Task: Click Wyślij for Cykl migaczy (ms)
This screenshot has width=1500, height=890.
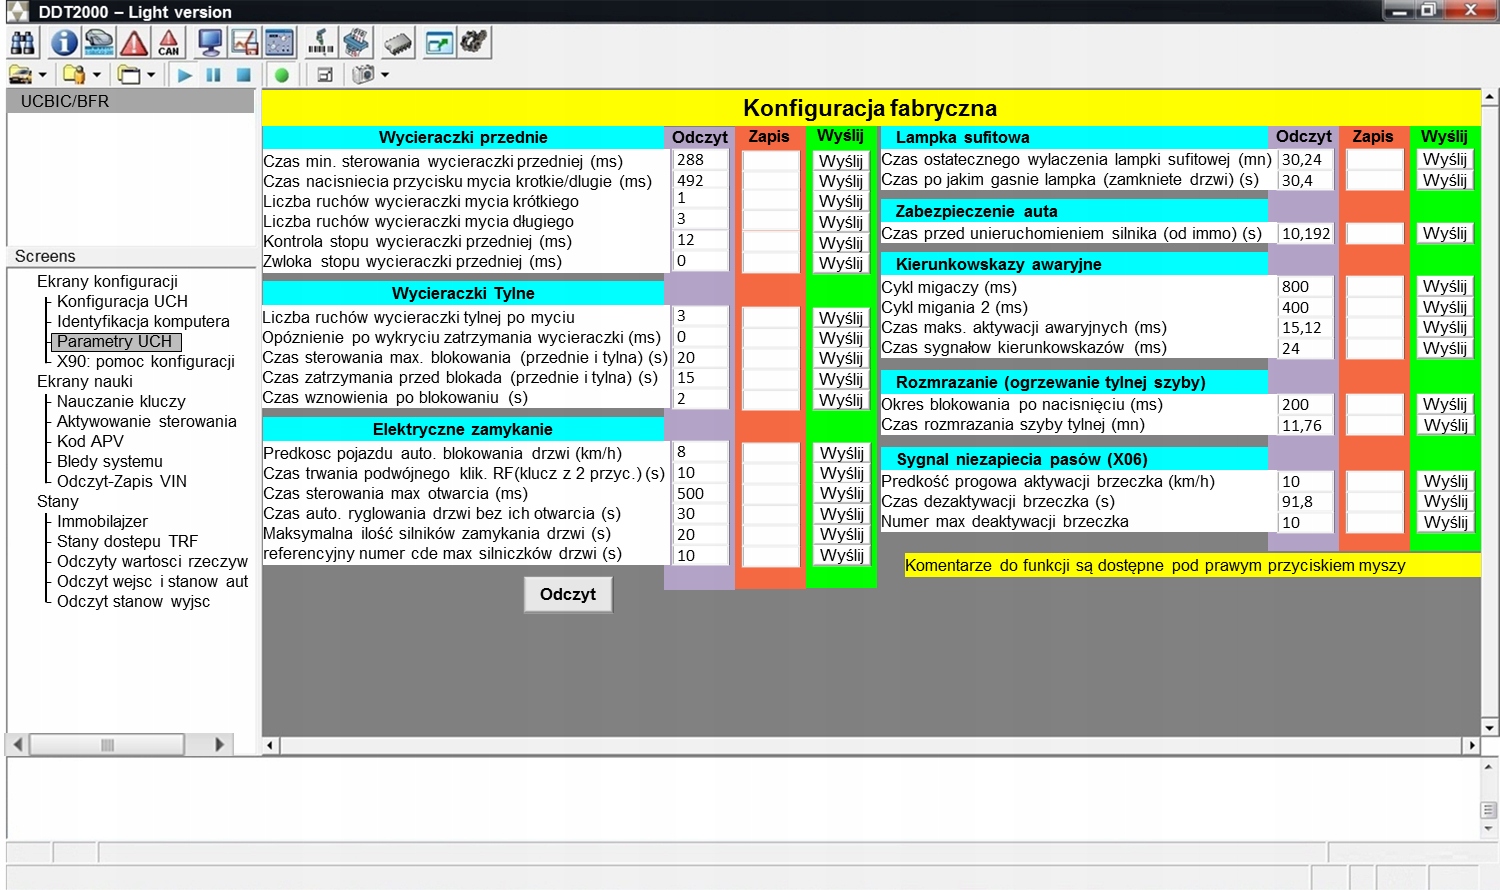Action: coord(1444,287)
